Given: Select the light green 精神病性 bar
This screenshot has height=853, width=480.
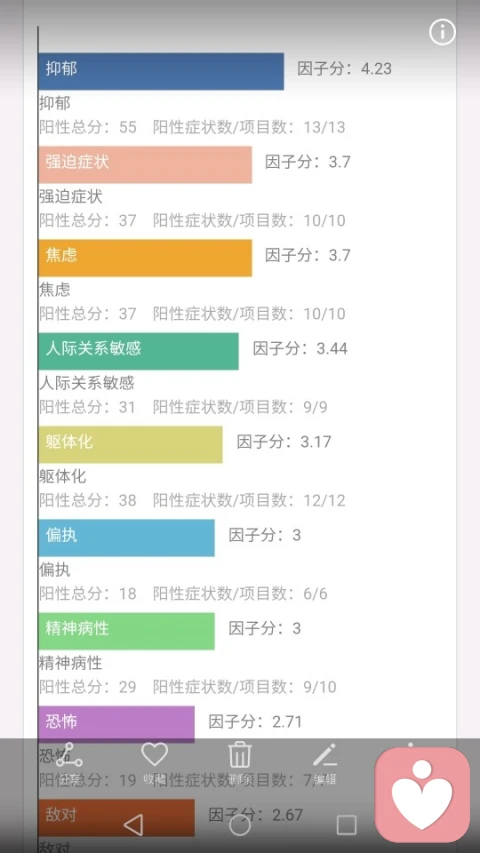Looking at the screenshot, I should pos(126,631).
